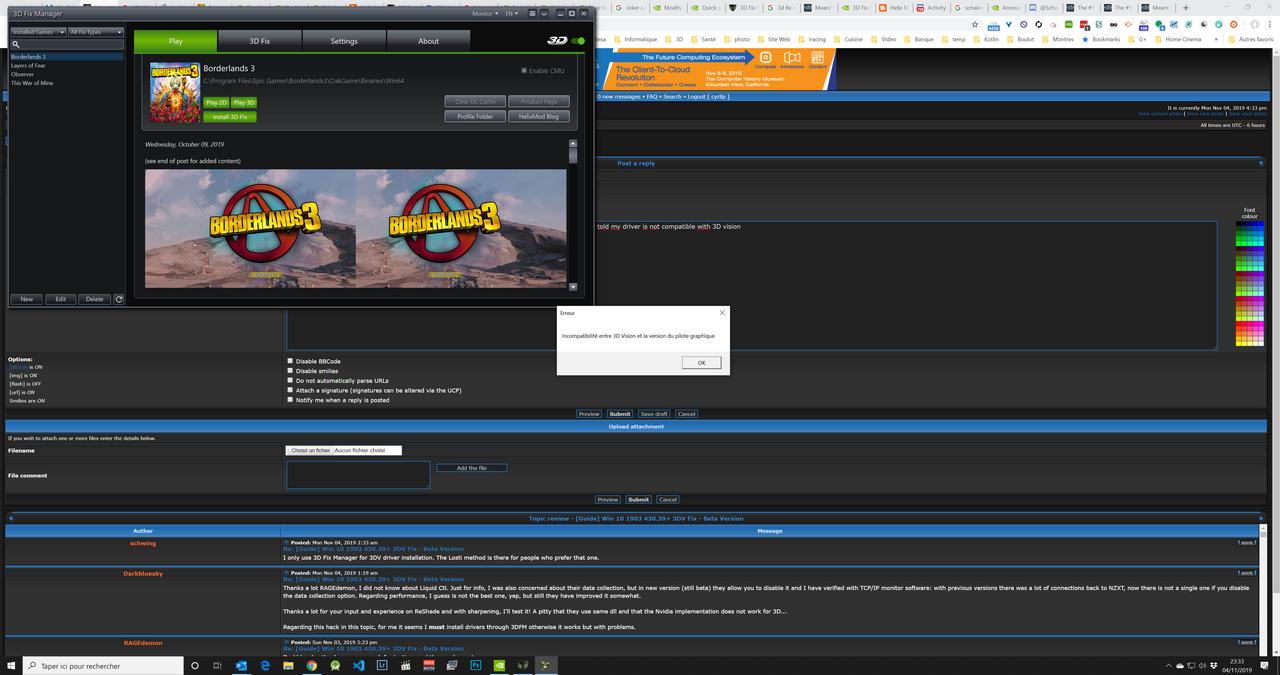Viewport: 1280px width, 675px height.
Task: Open the Profile Folder button
Action: (475, 116)
